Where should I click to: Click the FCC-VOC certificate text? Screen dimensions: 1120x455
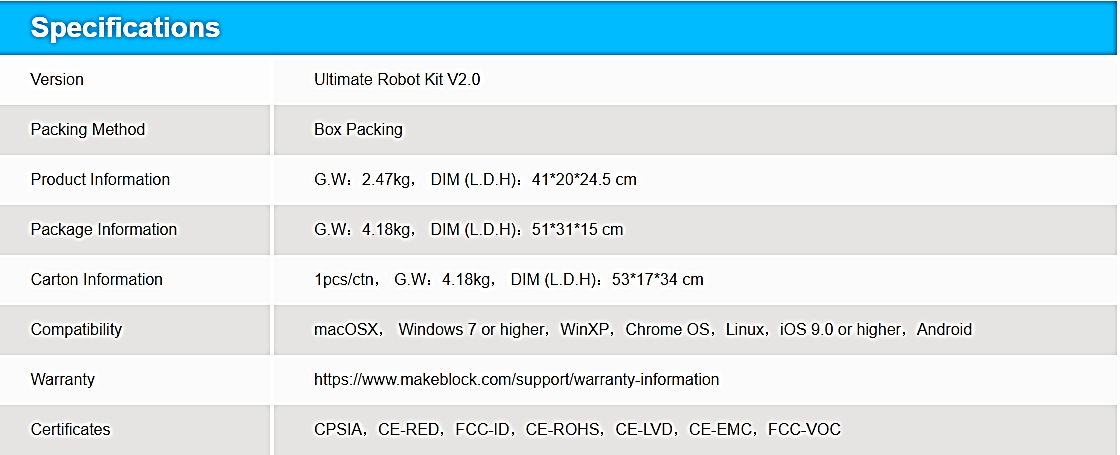click(804, 430)
